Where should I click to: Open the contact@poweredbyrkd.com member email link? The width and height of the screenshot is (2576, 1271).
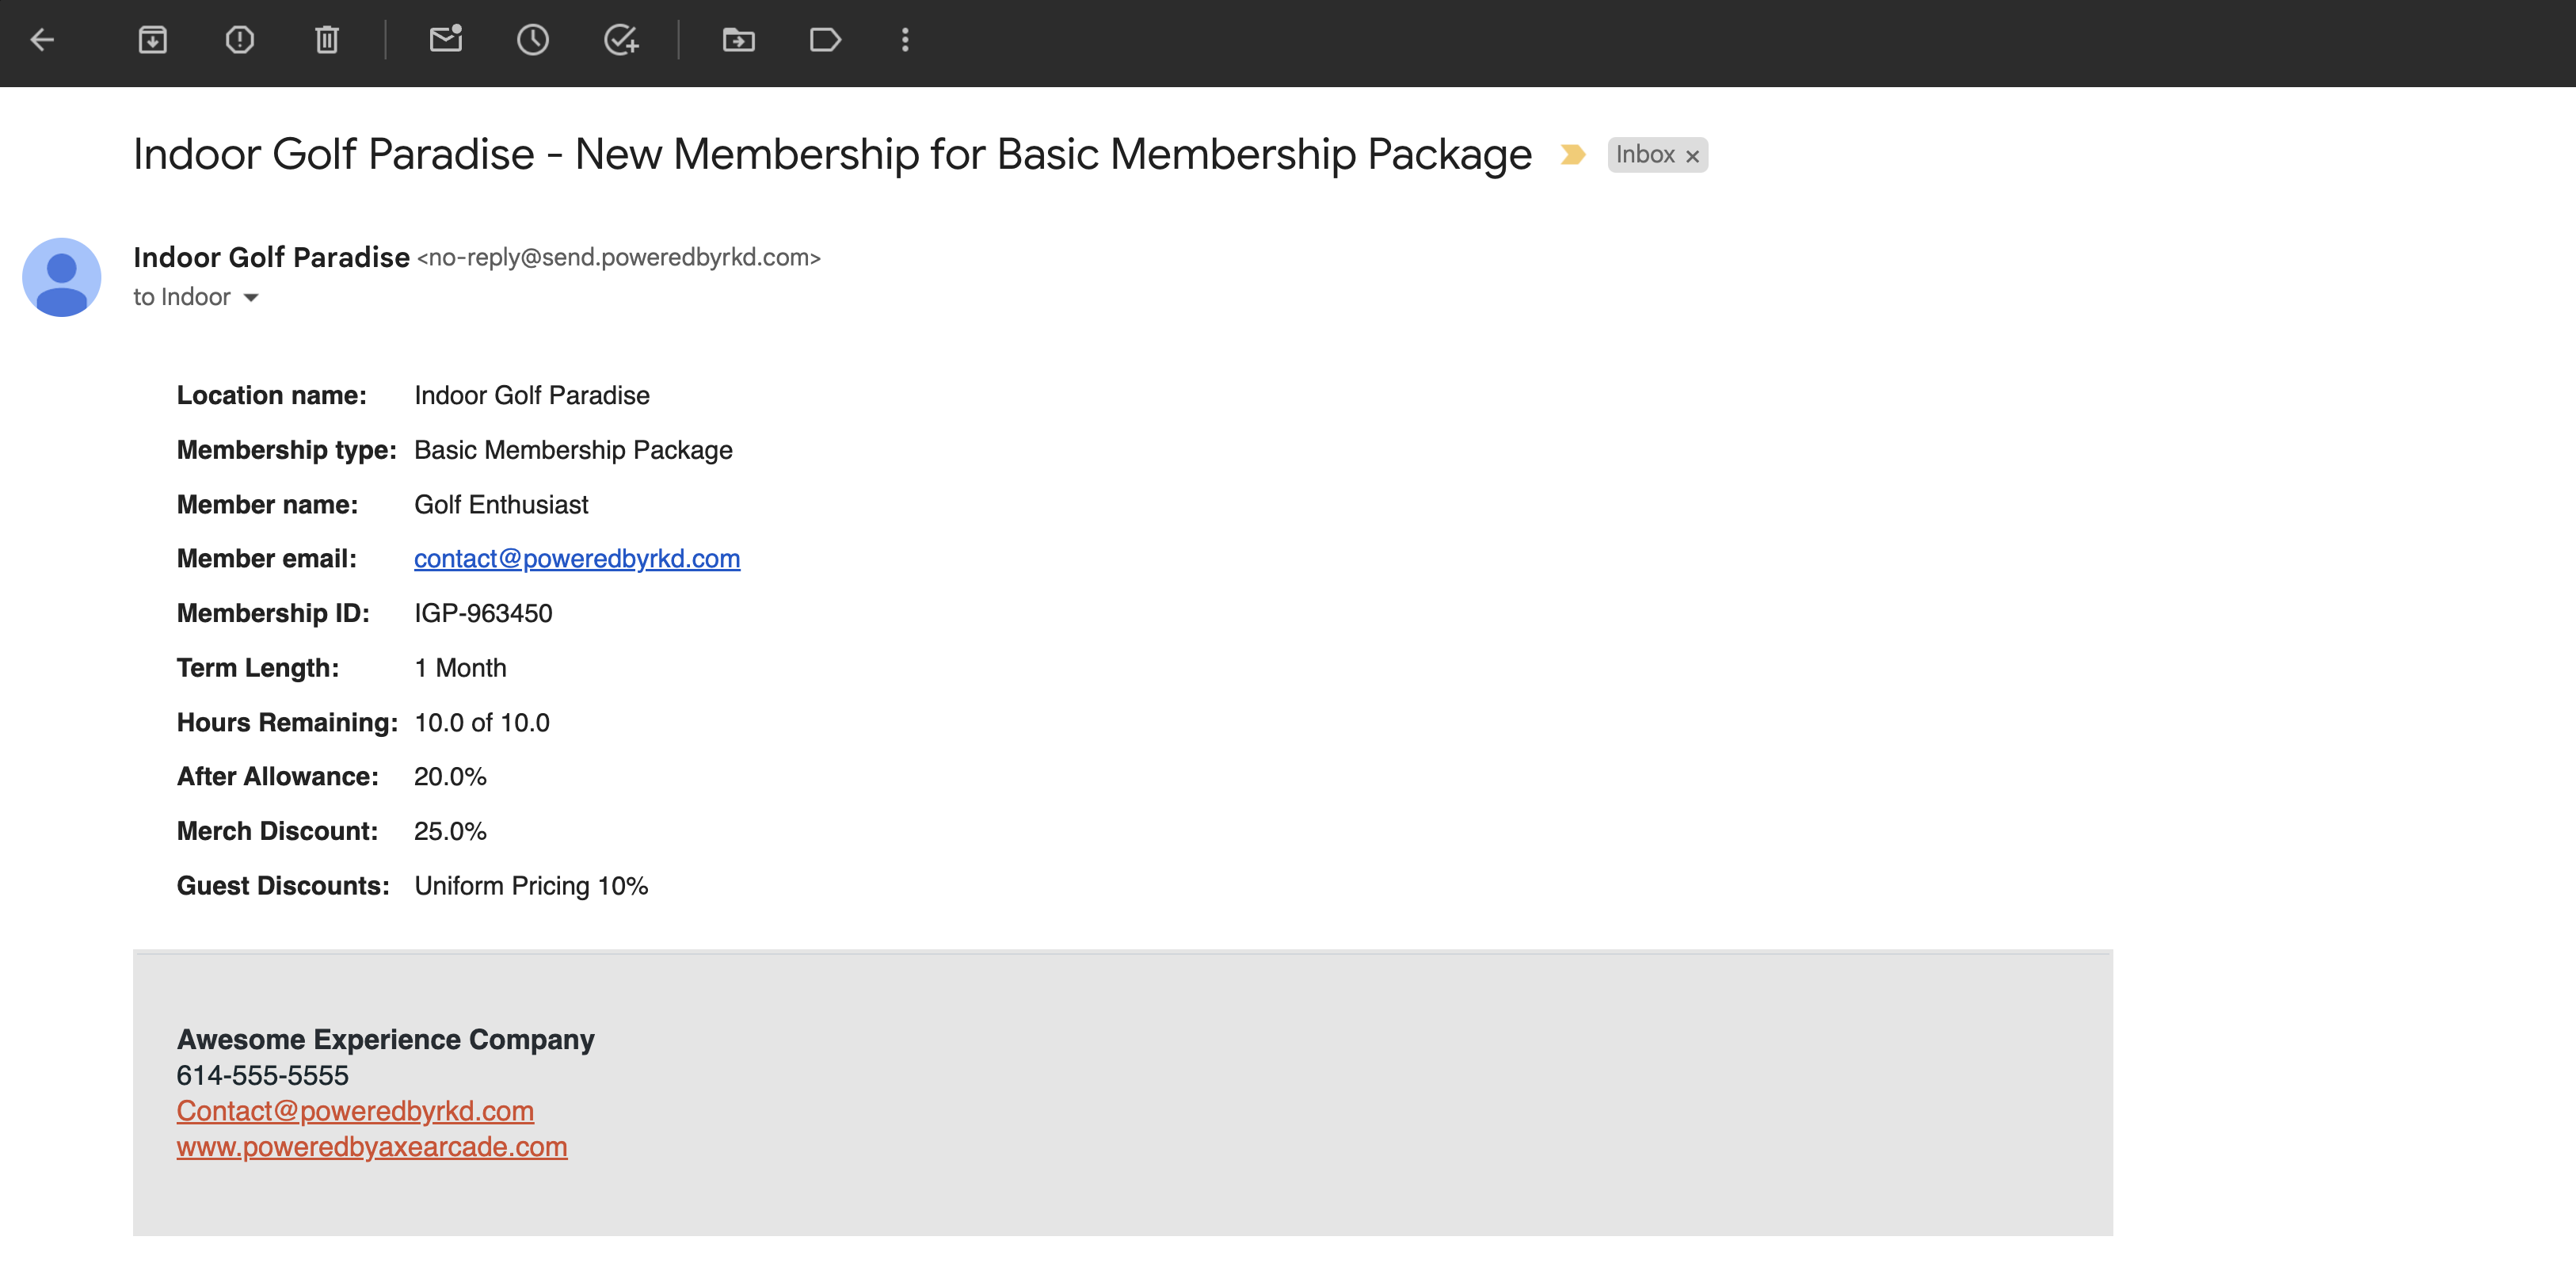pyautogui.click(x=577, y=559)
